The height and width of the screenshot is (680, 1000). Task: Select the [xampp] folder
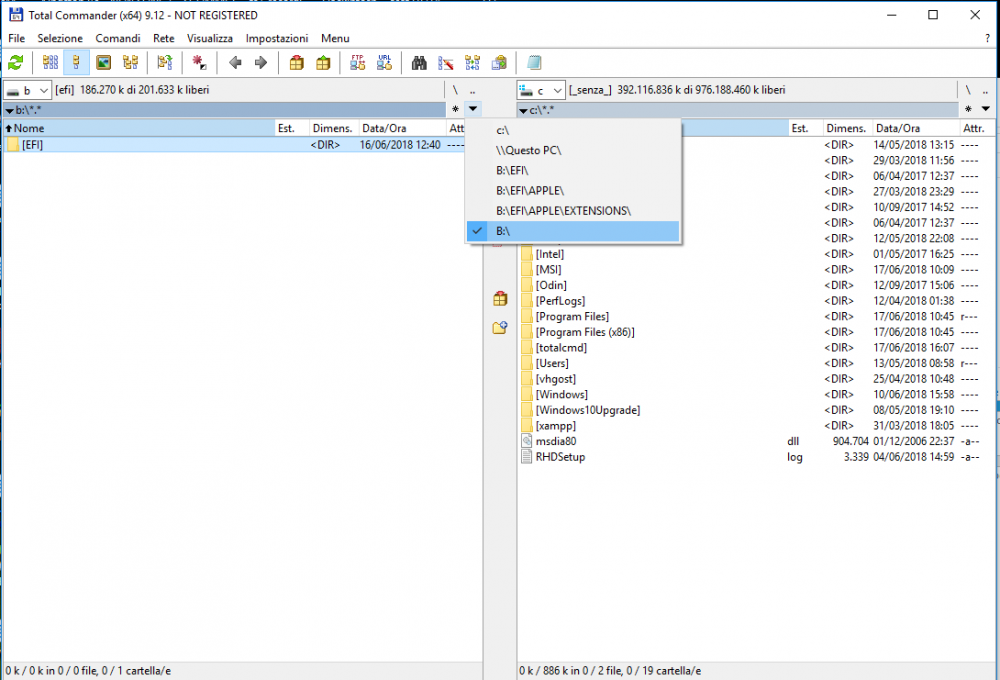(x=758, y=425)
